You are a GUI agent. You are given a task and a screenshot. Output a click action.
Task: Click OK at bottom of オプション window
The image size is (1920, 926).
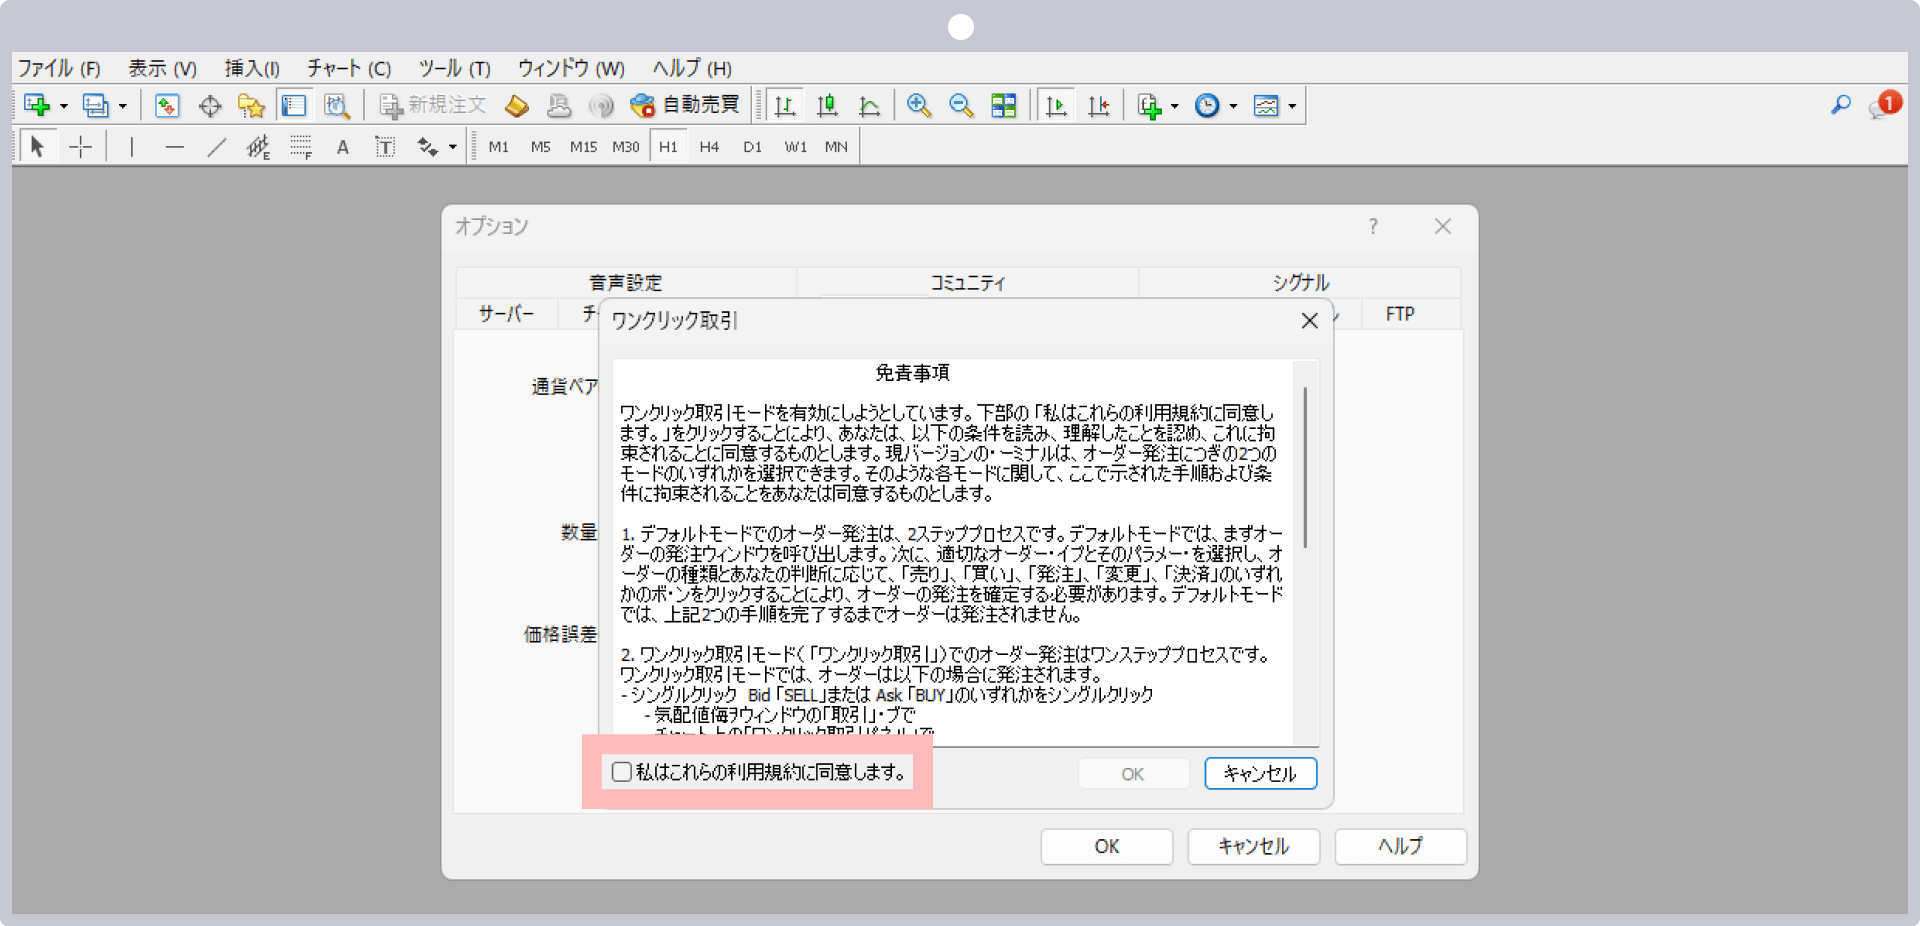point(1106,846)
